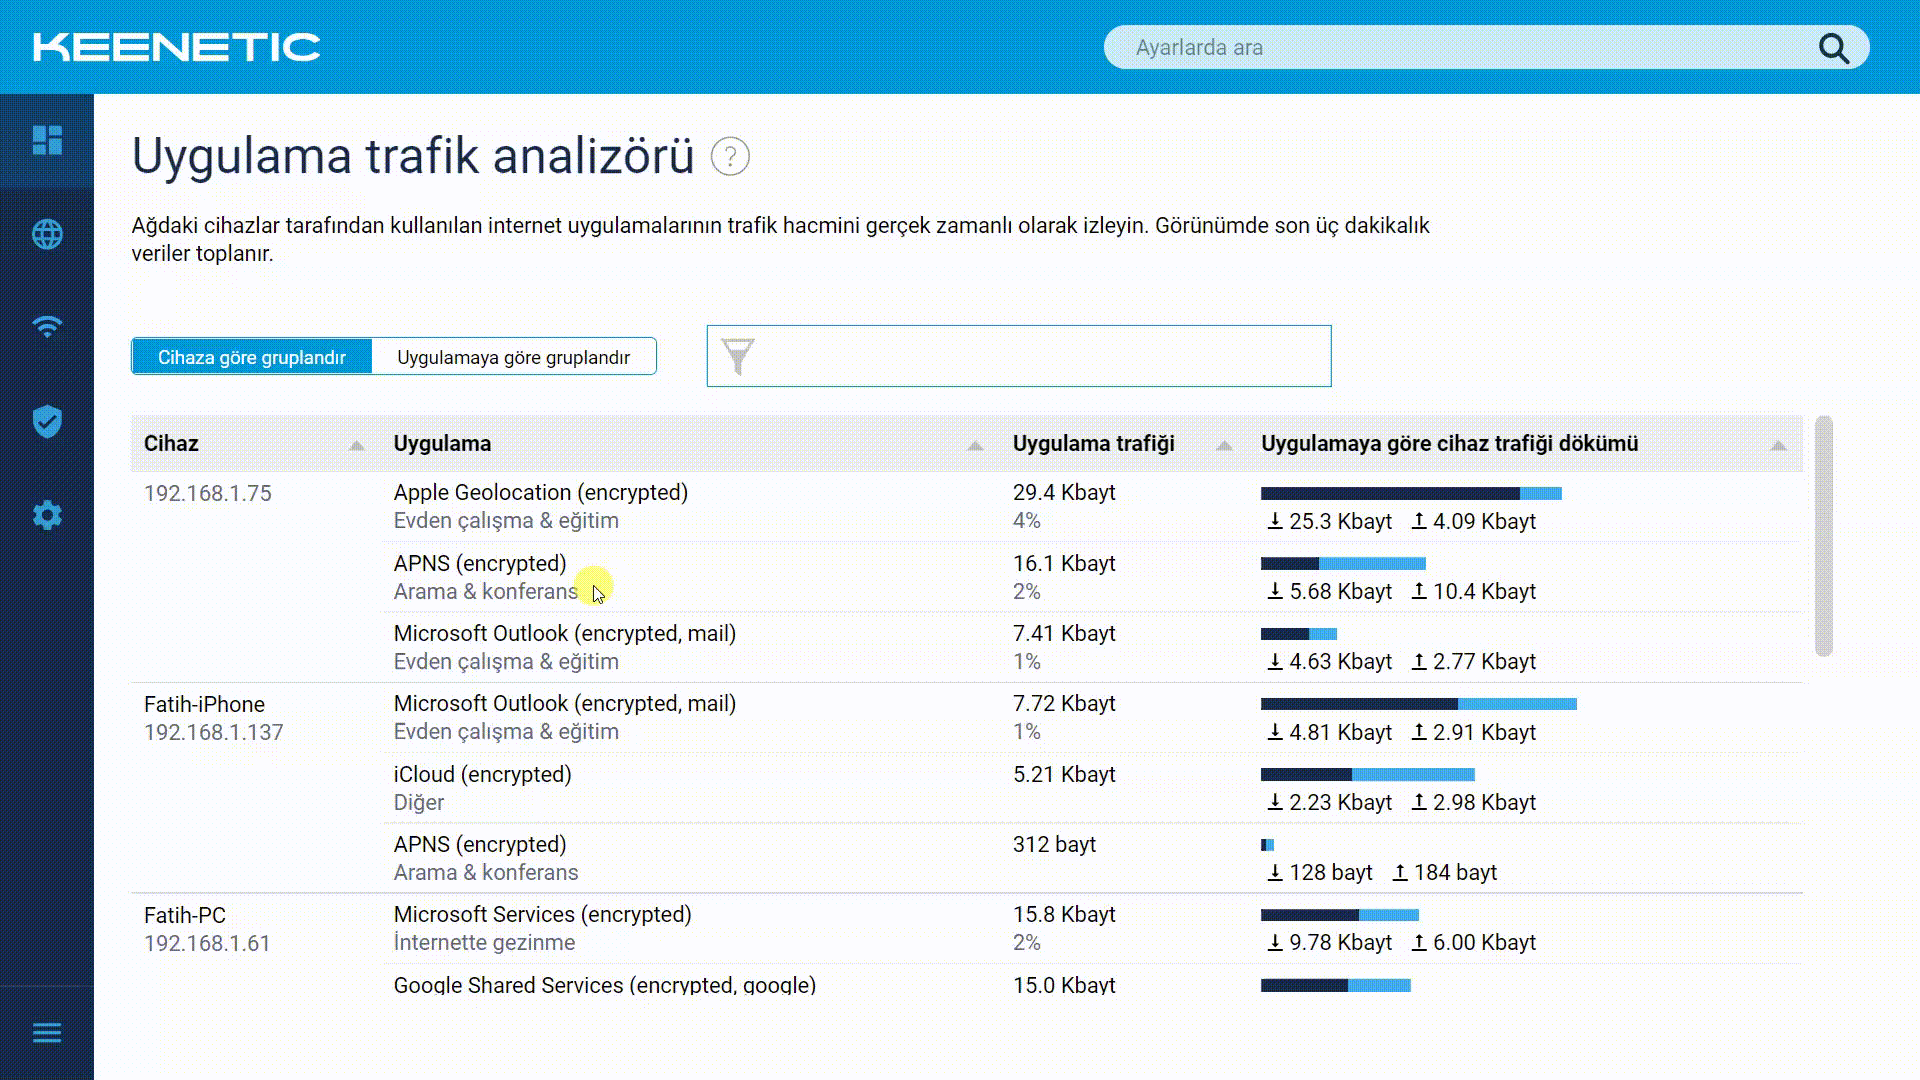Viewport: 1920px width, 1080px height.
Task: Click 'İnternette gezinme' category label
Action: pos(484,943)
